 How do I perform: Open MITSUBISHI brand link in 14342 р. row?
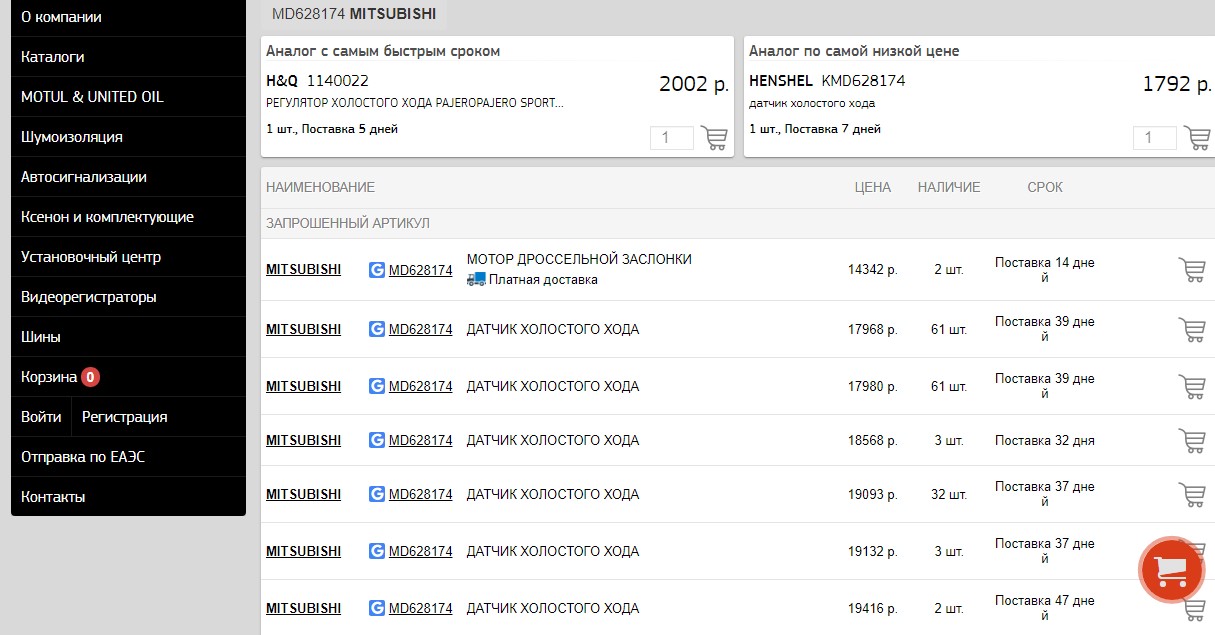(303, 270)
